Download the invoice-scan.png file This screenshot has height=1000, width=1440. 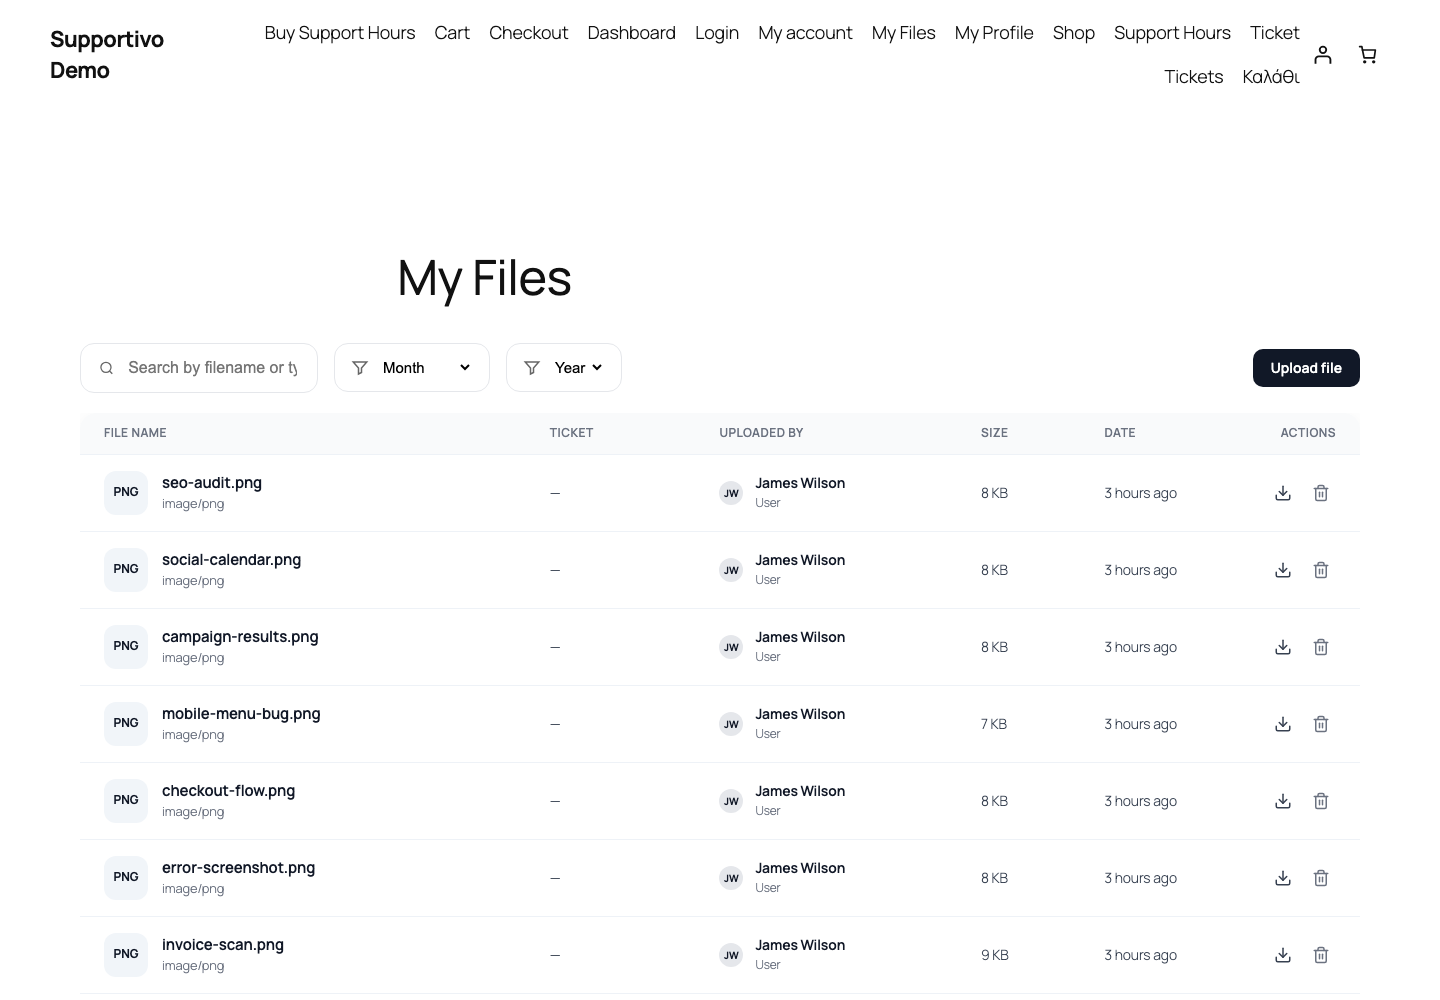(x=1283, y=955)
